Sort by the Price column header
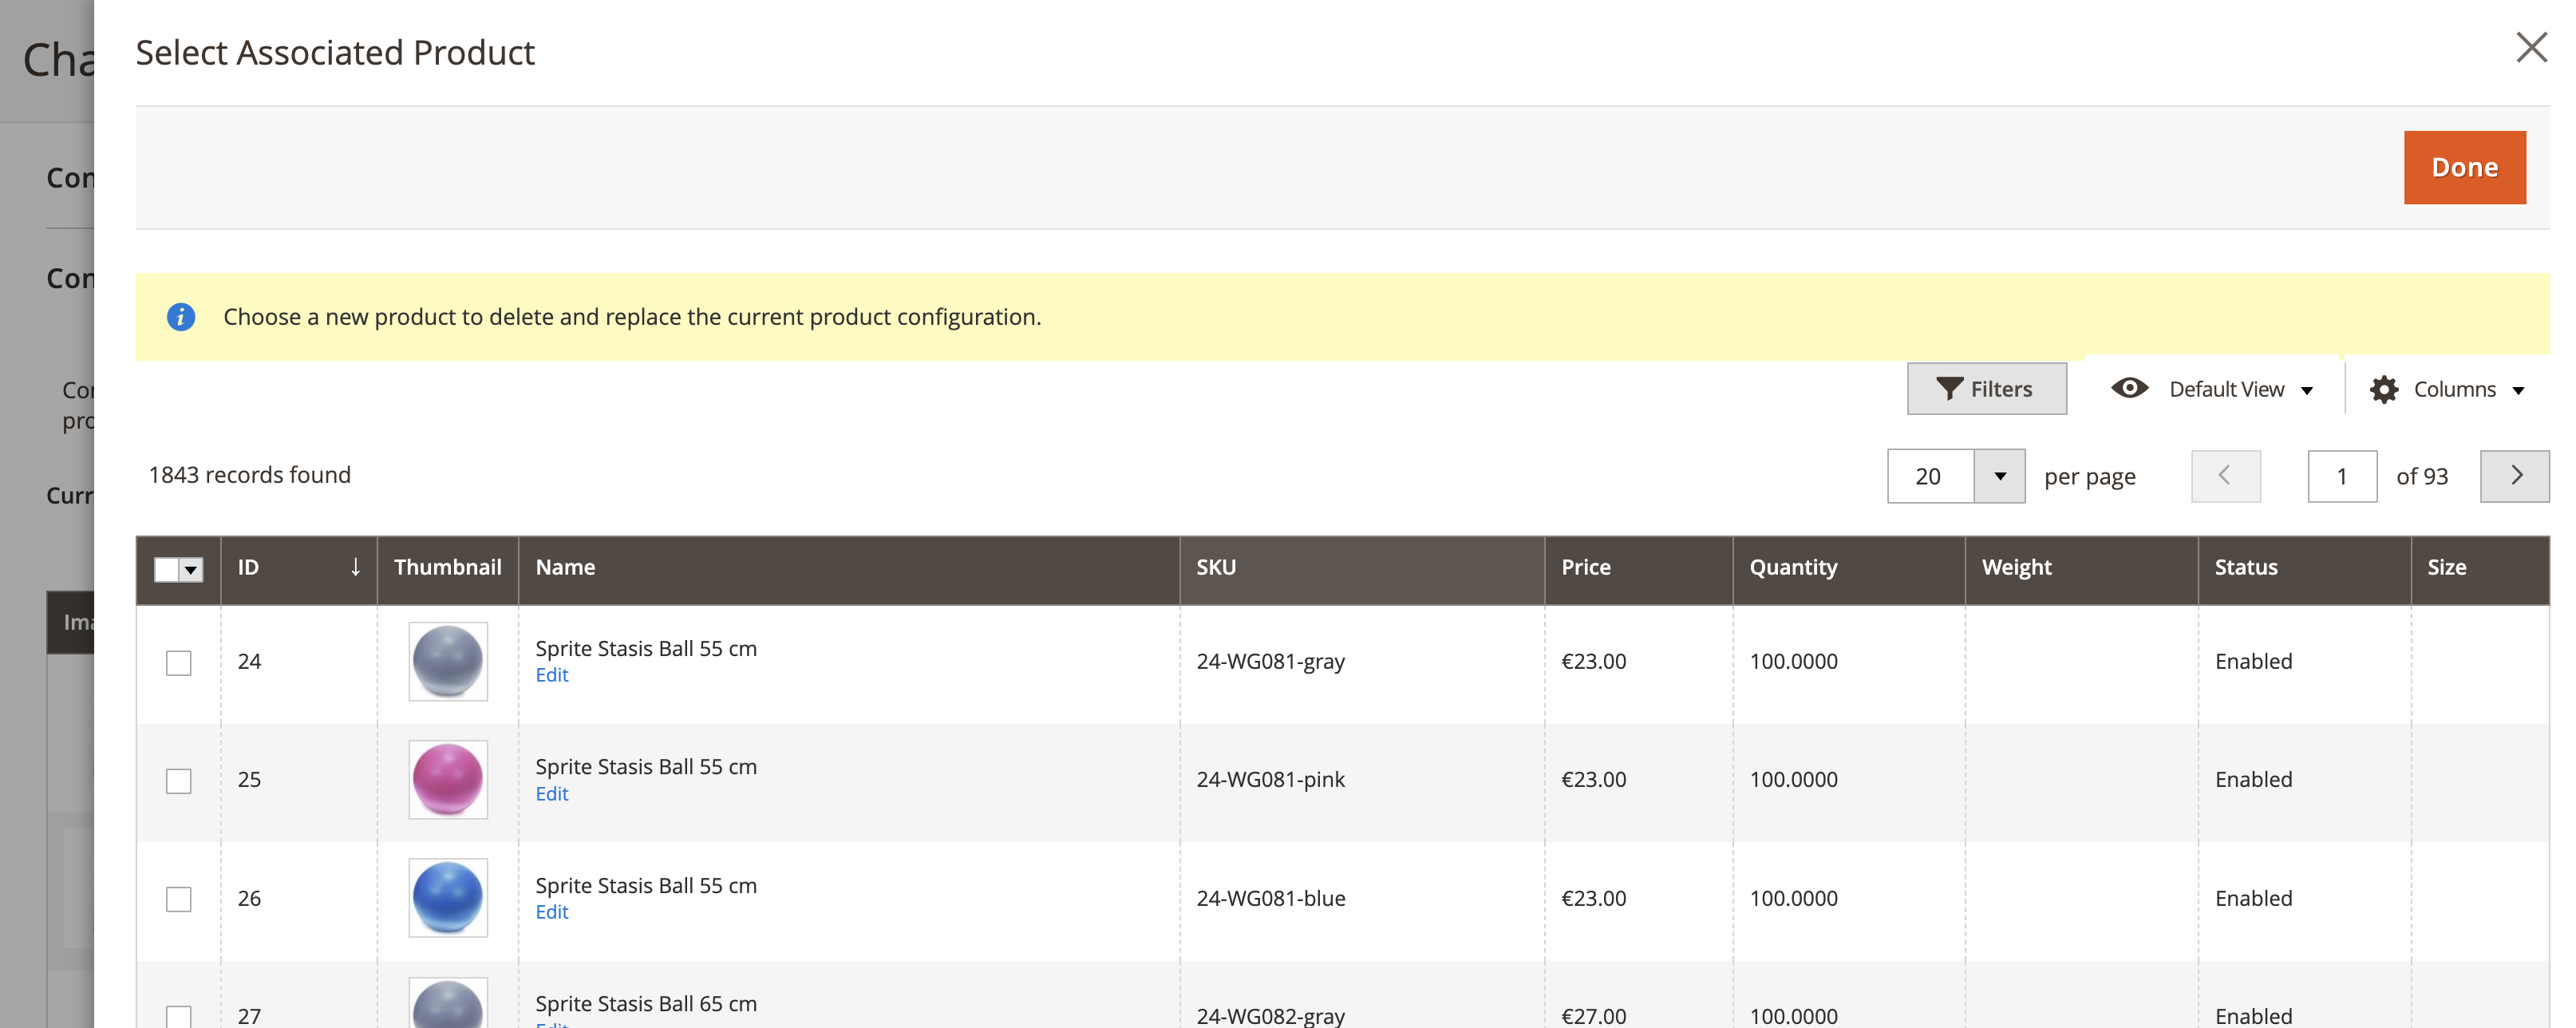 (1586, 567)
